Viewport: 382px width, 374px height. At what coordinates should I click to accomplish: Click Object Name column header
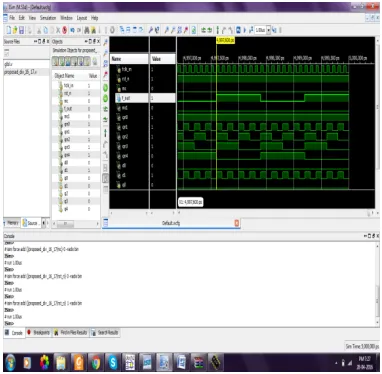(64, 76)
